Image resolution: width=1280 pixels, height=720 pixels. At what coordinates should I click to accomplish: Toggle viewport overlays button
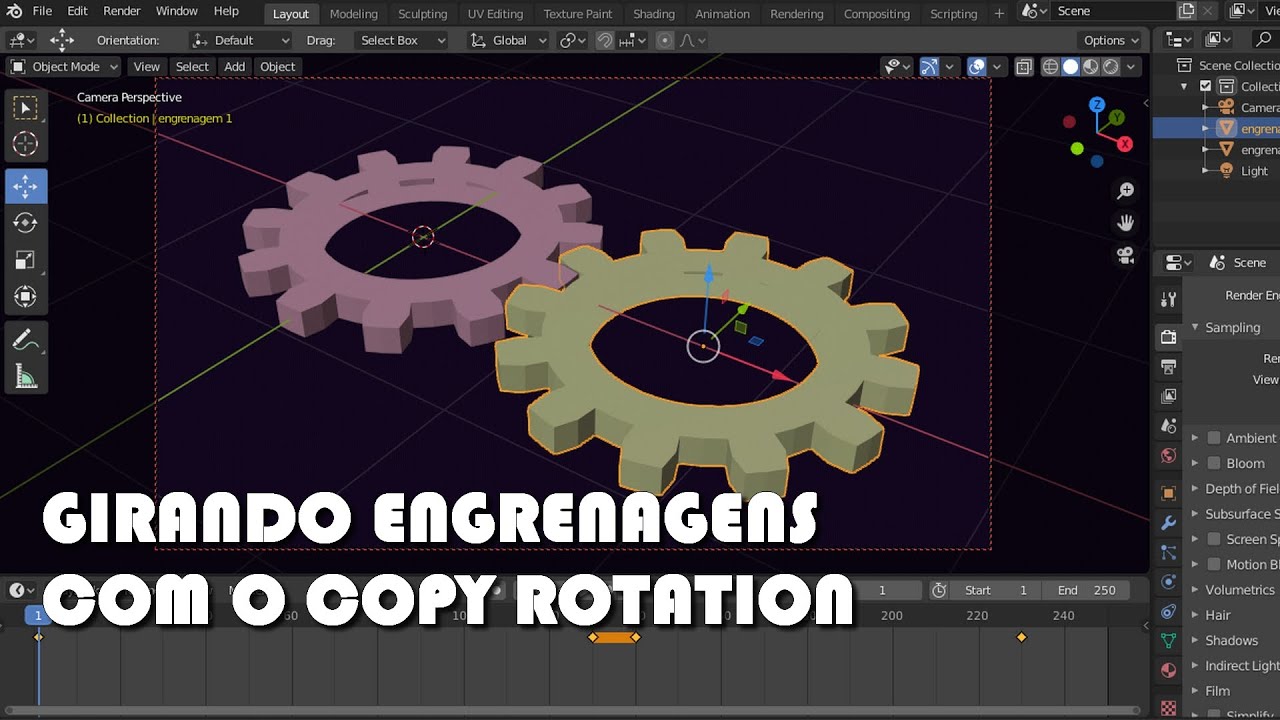pyautogui.click(x=977, y=67)
